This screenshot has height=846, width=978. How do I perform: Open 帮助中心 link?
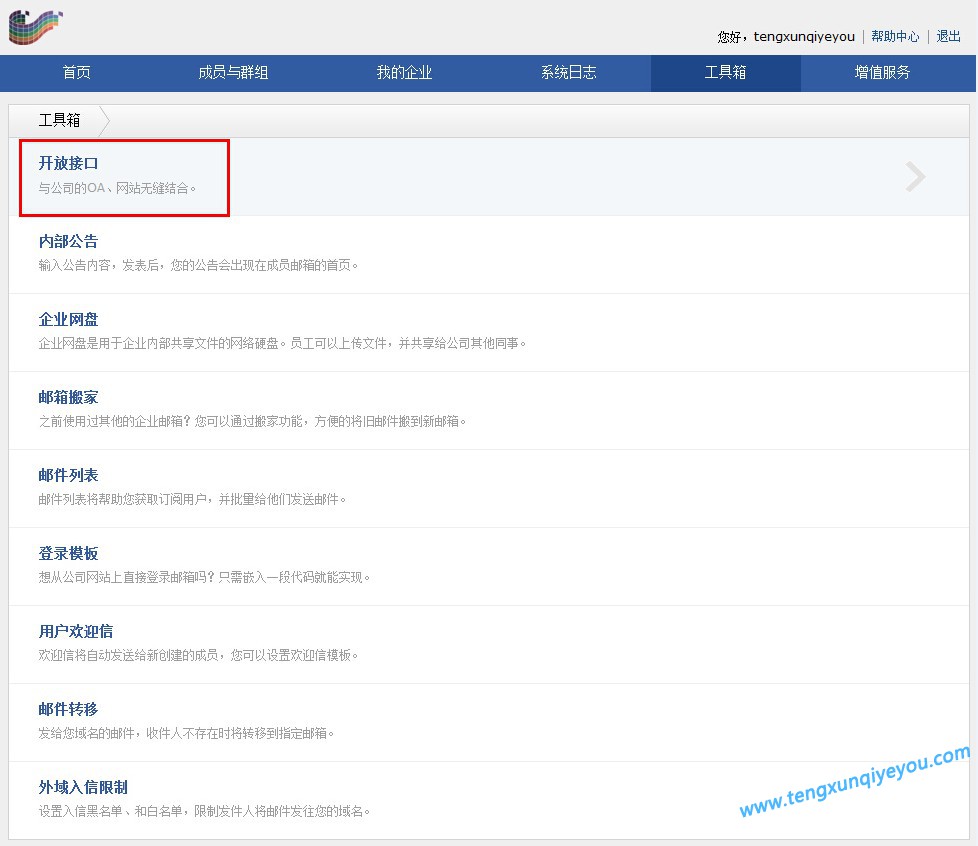(895, 36)
